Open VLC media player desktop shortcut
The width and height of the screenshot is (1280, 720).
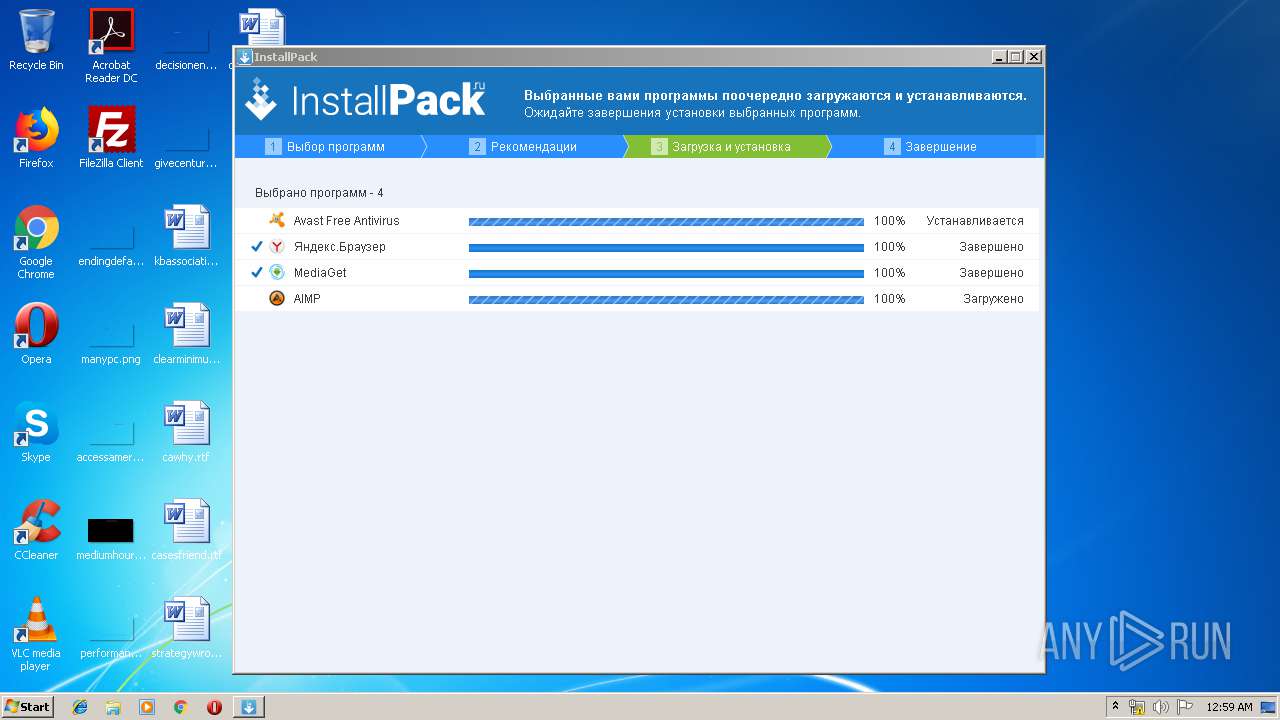pos(36,634)
